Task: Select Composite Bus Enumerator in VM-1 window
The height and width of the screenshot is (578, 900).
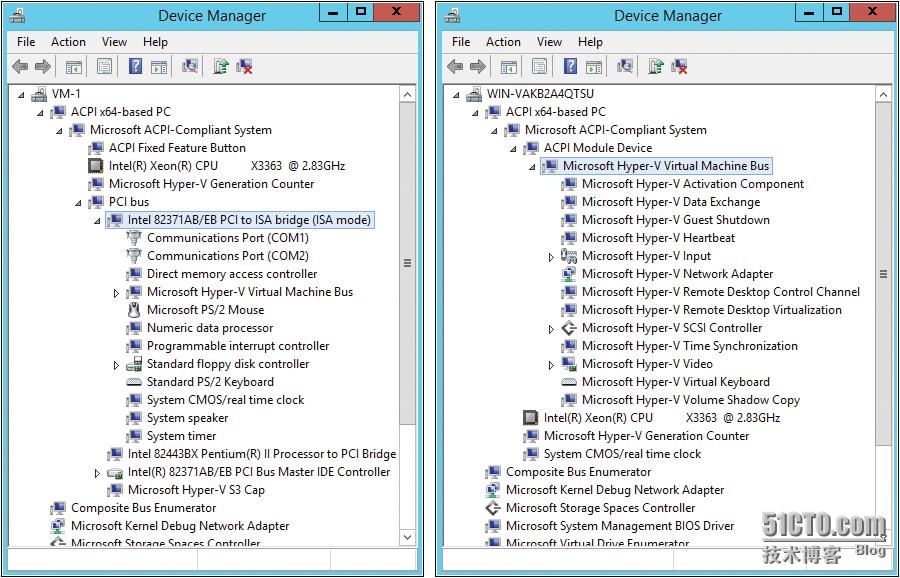Action: tap(143, 509)
